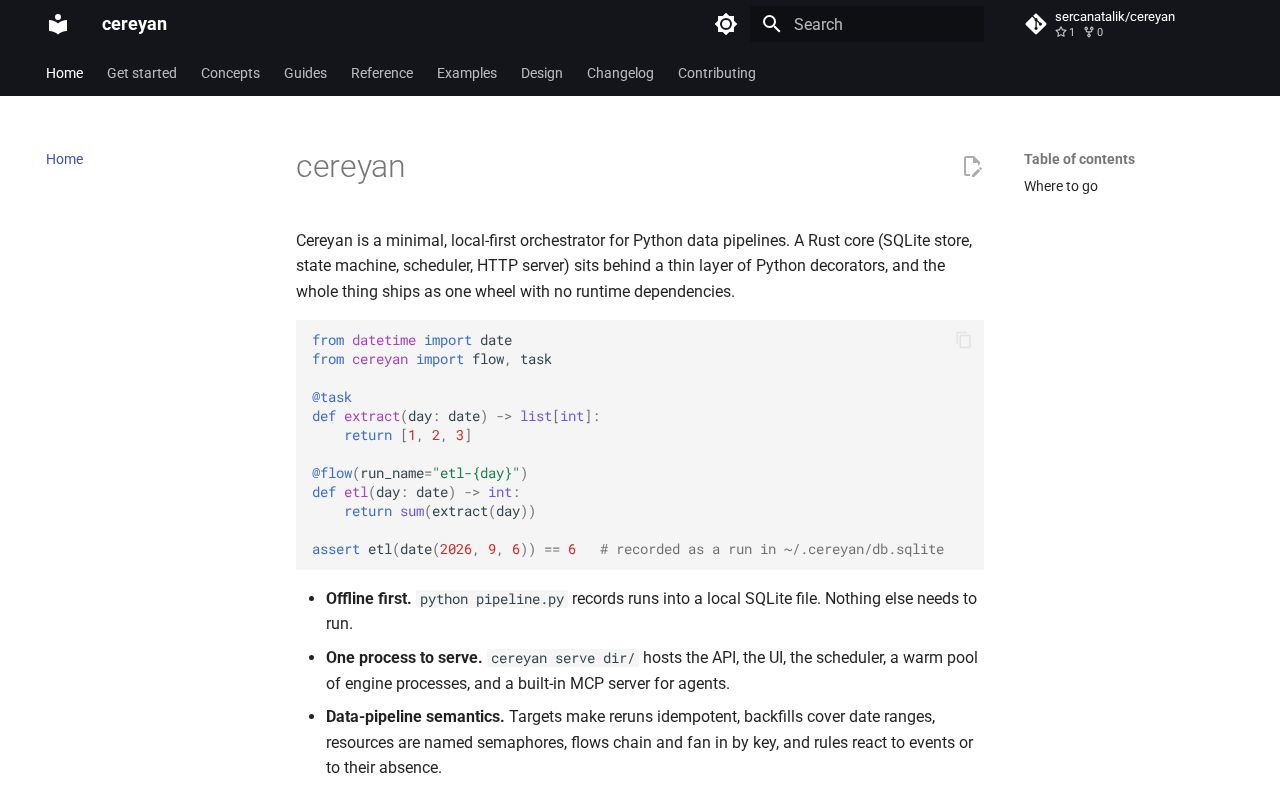Screen dimensions: 1280x800
Task: Click the search magnifier icon
Action: click(771, 24)
